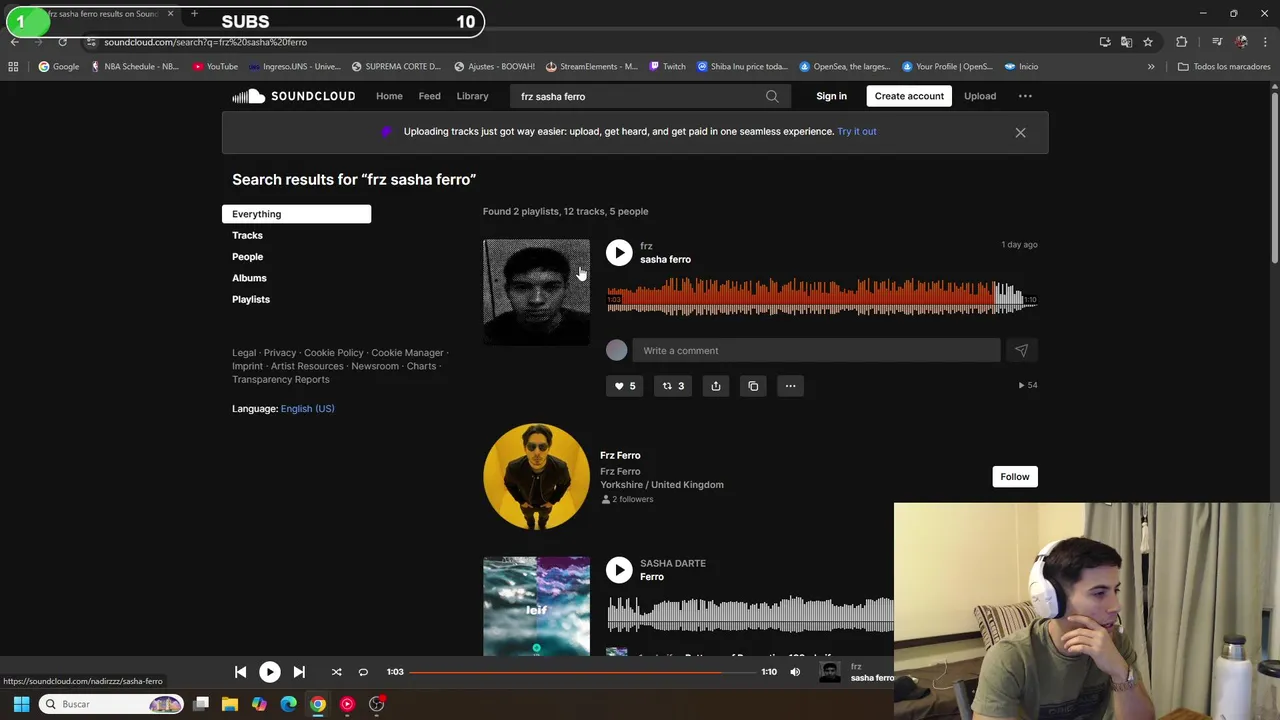The height and width of the screenshot is (720, 1280).
Task: Click the Upload link
Action: (x=980, y=96)
